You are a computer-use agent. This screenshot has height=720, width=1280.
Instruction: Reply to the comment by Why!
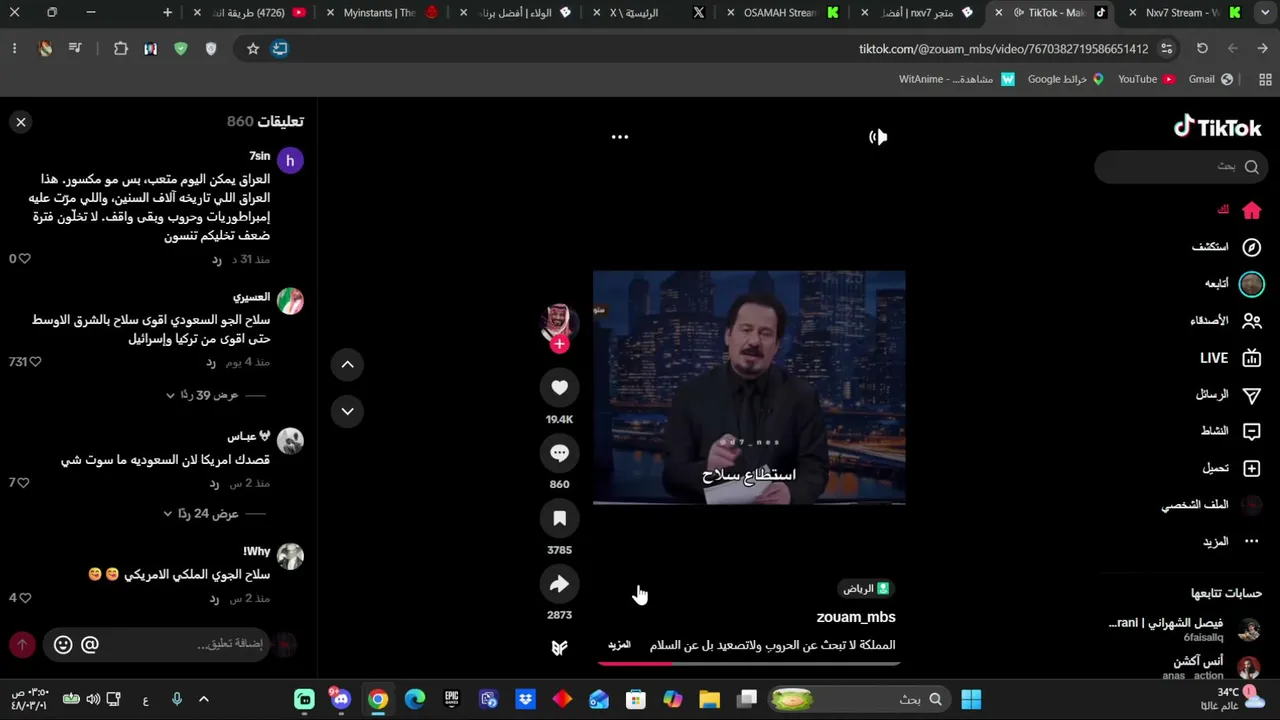tap(214, 599)
